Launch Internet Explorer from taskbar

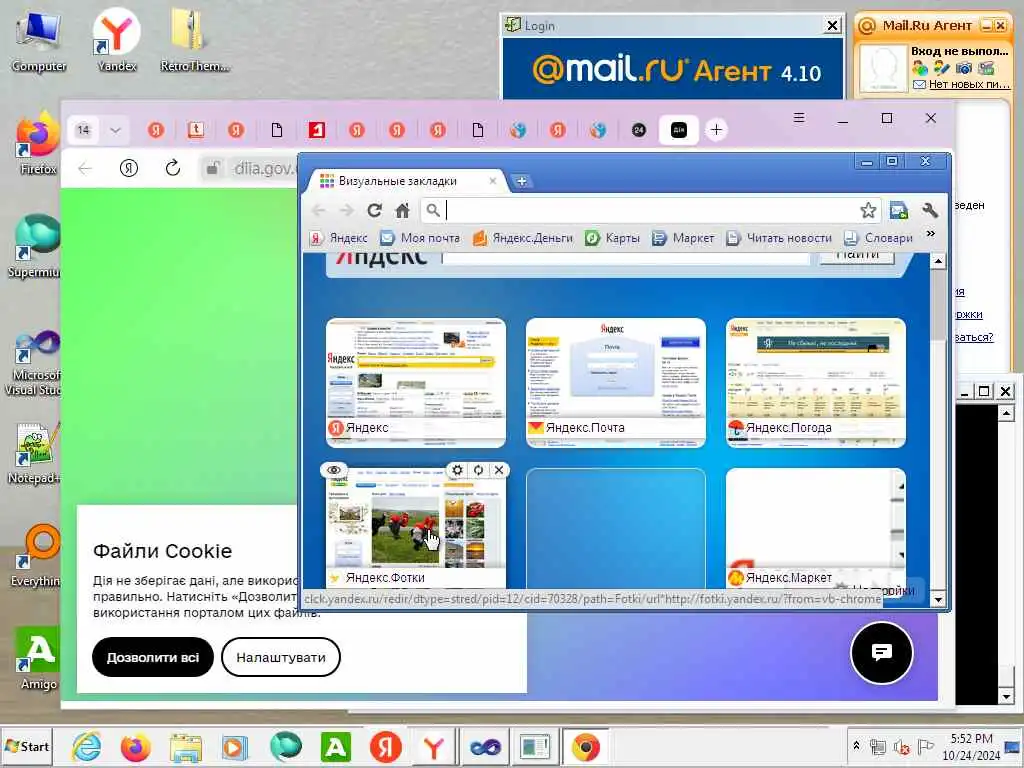(x=87, y=747)
